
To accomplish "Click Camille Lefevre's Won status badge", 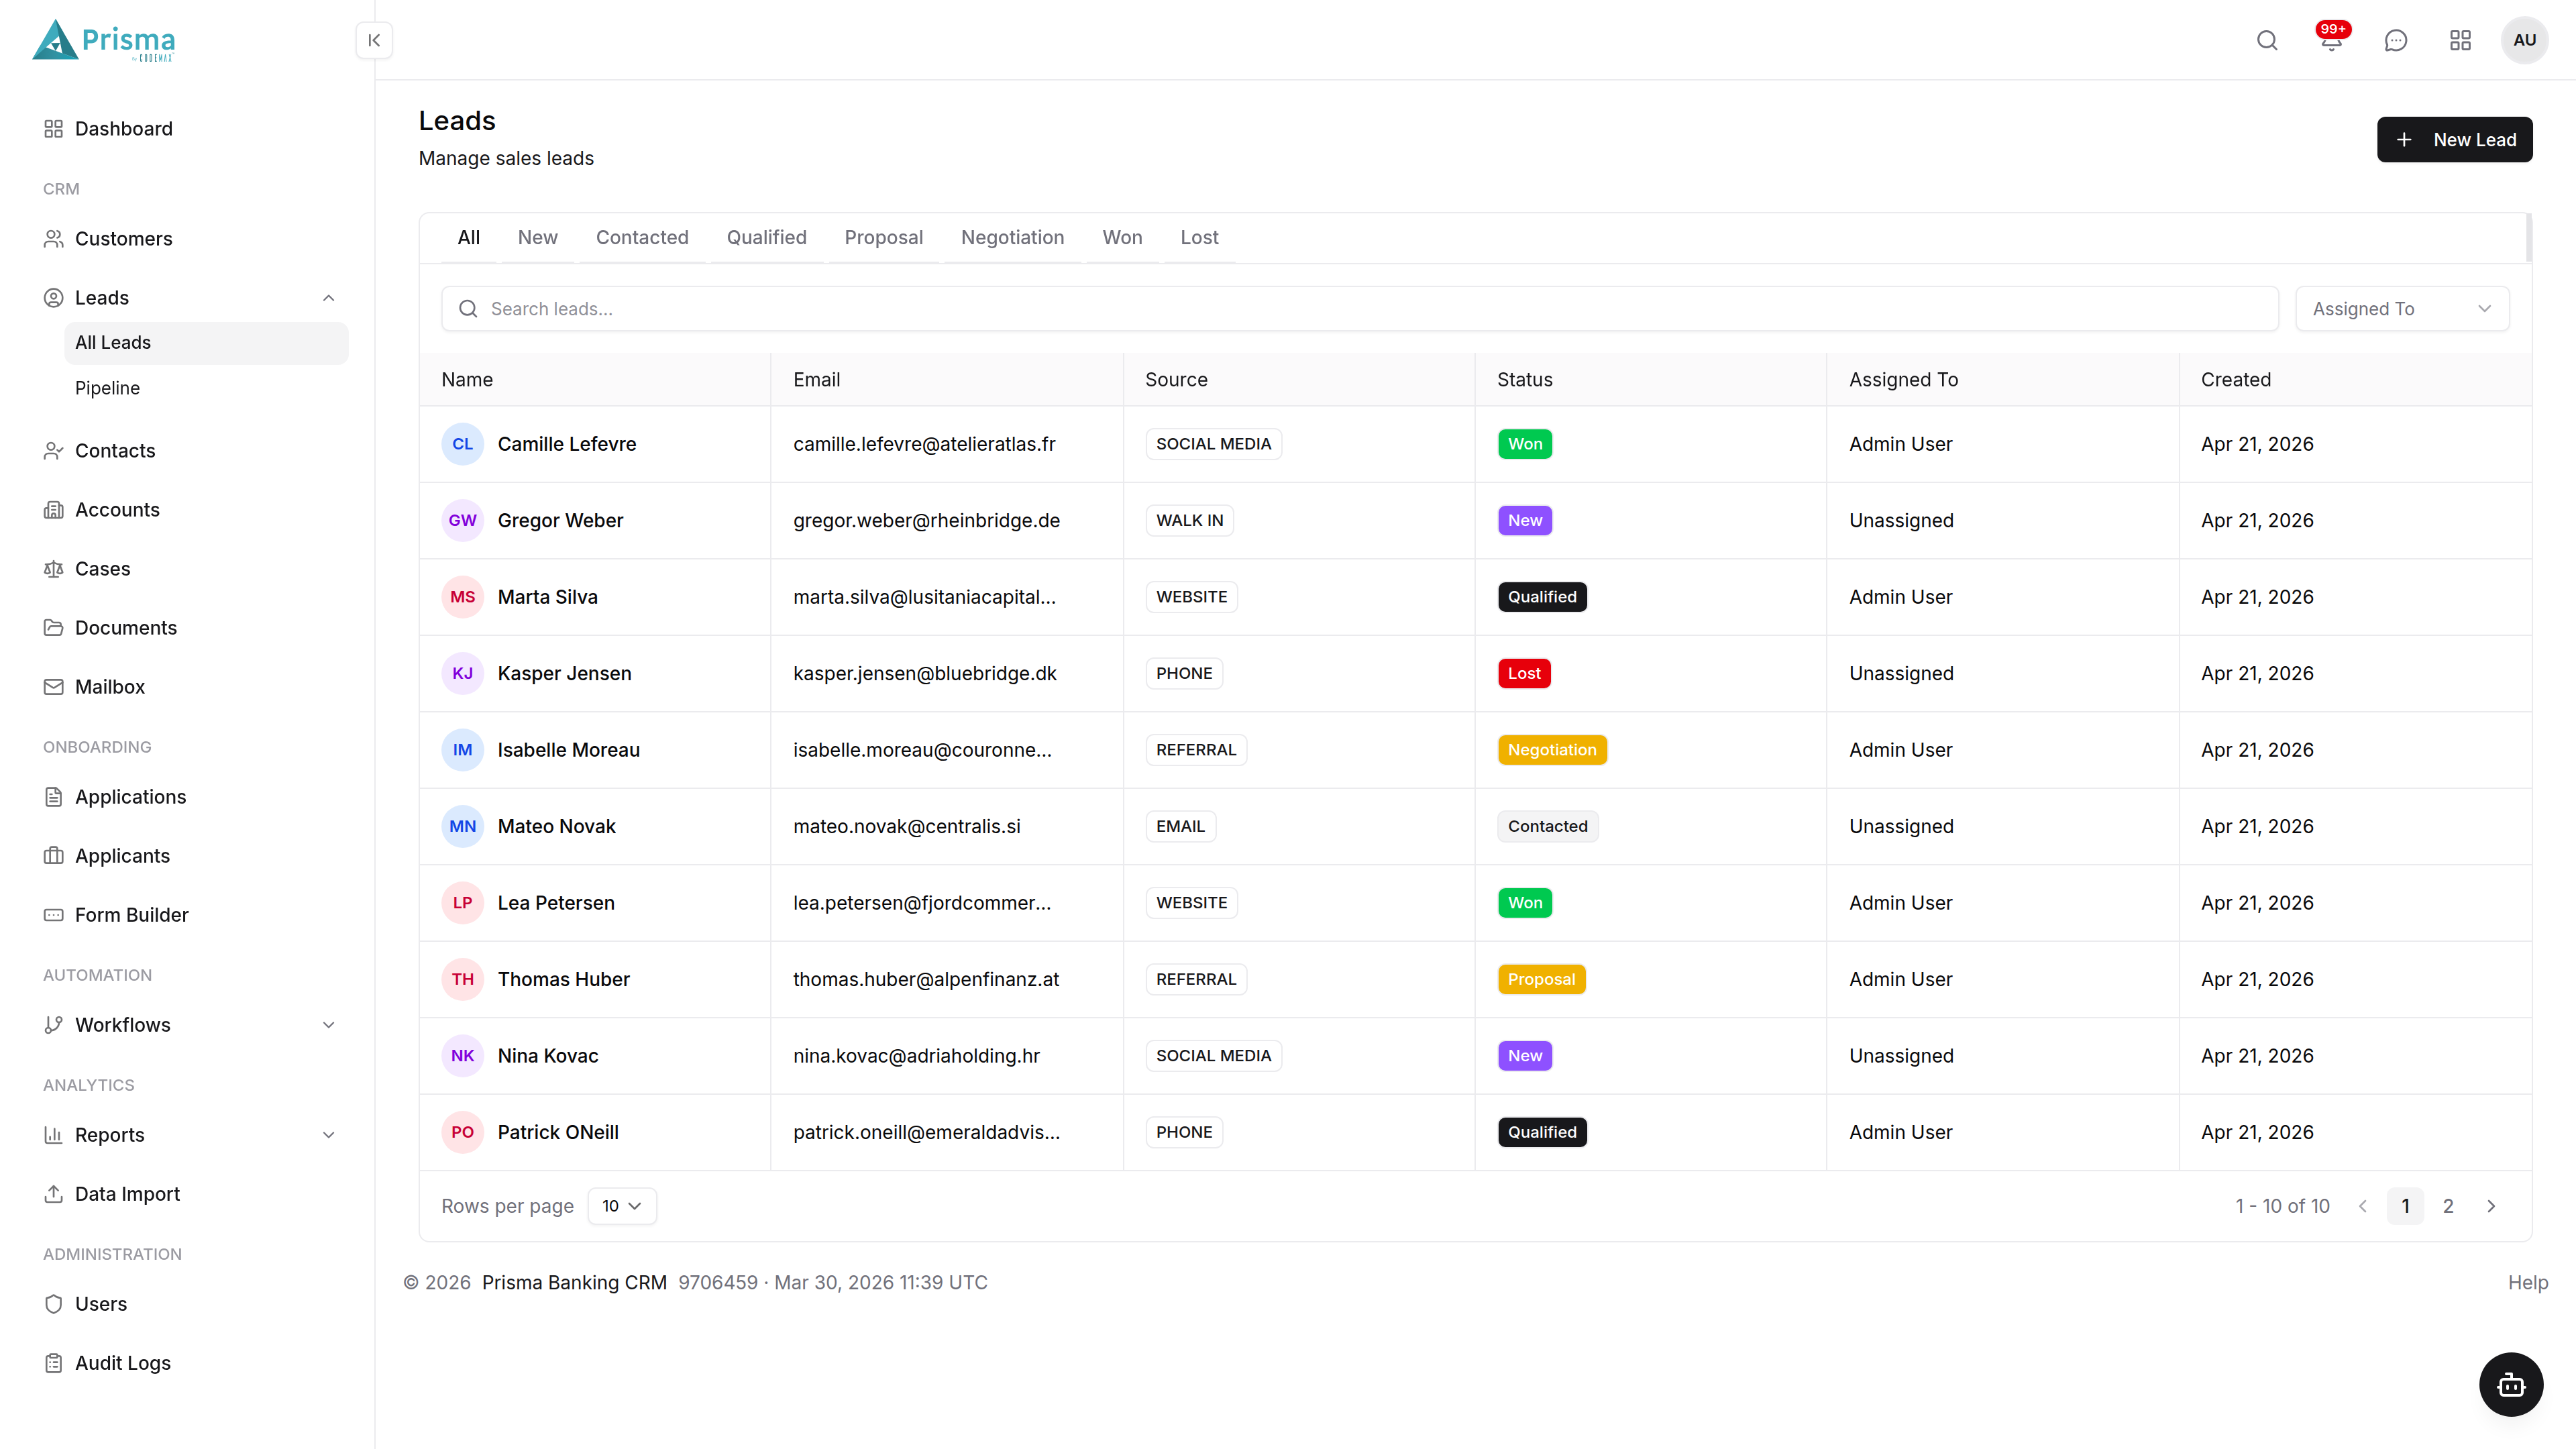I will pyautogui.click(x=1524, y=444).
